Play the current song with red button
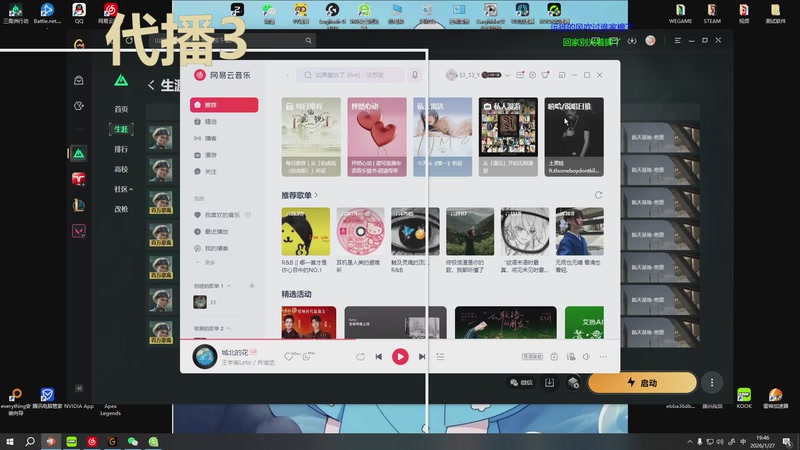Viewport: 800px width, 450px height. pos(400,357)
